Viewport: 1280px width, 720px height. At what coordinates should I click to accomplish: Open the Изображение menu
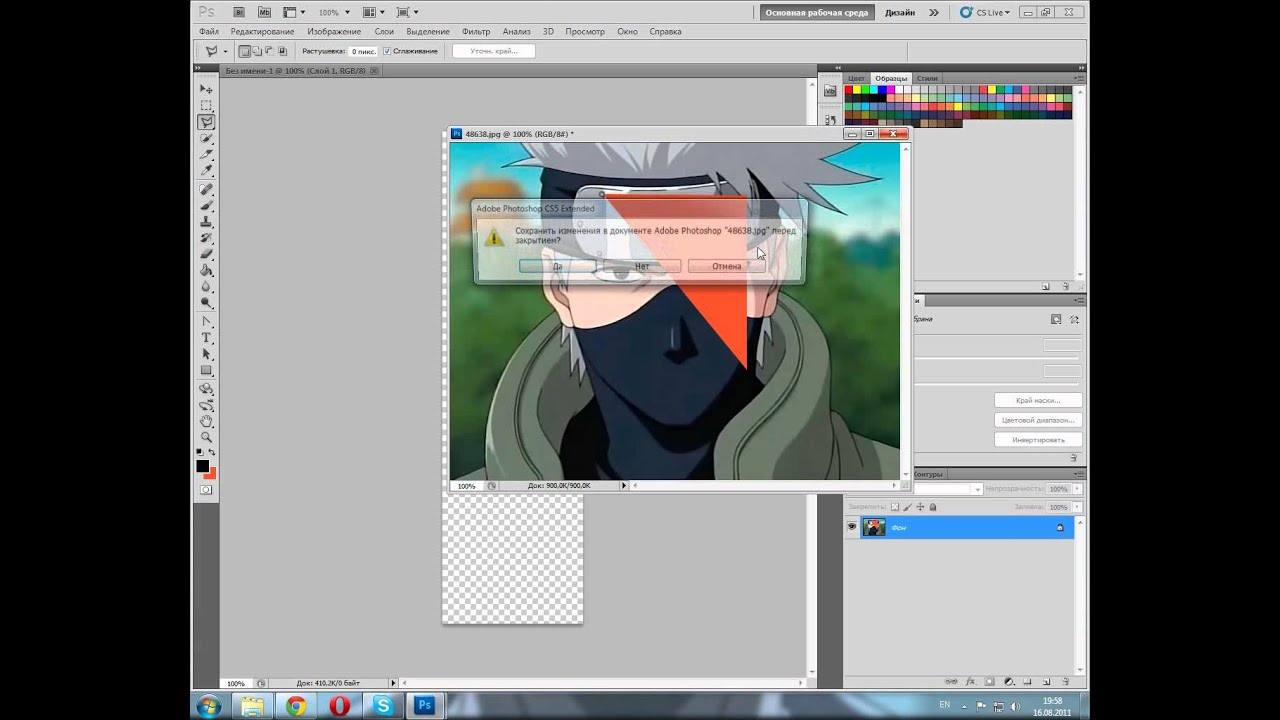click(x=334, y=31)
